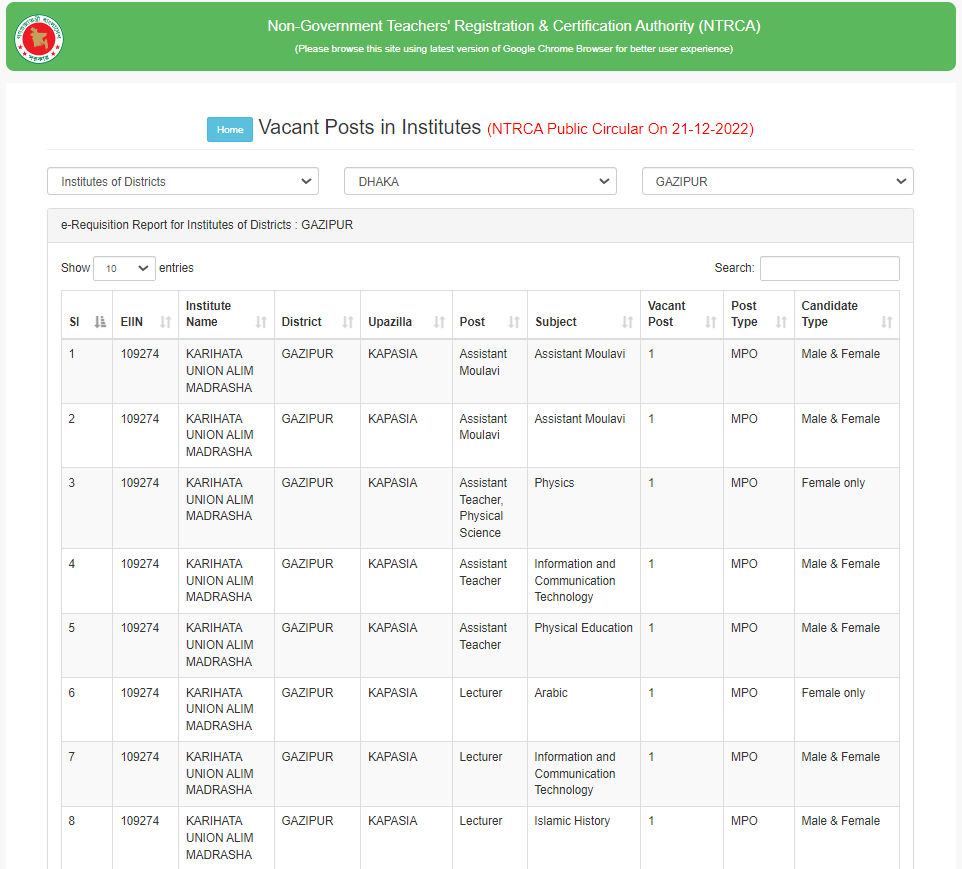962x869 pixels.
Task: Open the GAZIPUR district dropdown
Action: coord(777,182)
